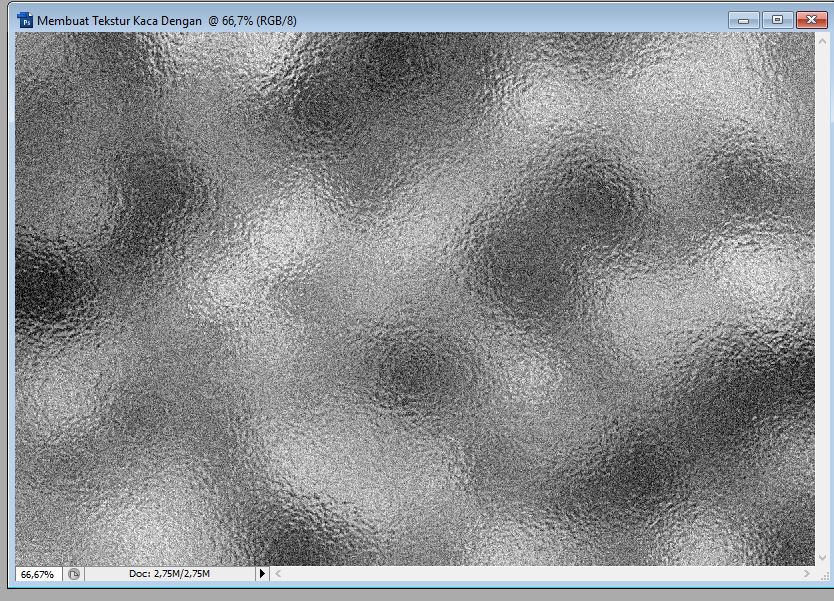This screenshot has height=601, width=834.
Task: Click the horizontal scrollbar left arrow
Action: click(x=278, y=574)
